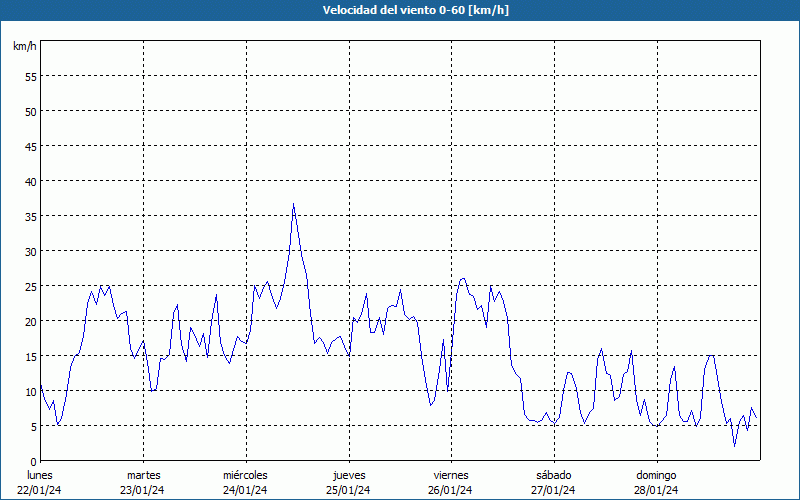
Task: Click the lowest wind dip on domingo
Action: click(x=735, y=445)
